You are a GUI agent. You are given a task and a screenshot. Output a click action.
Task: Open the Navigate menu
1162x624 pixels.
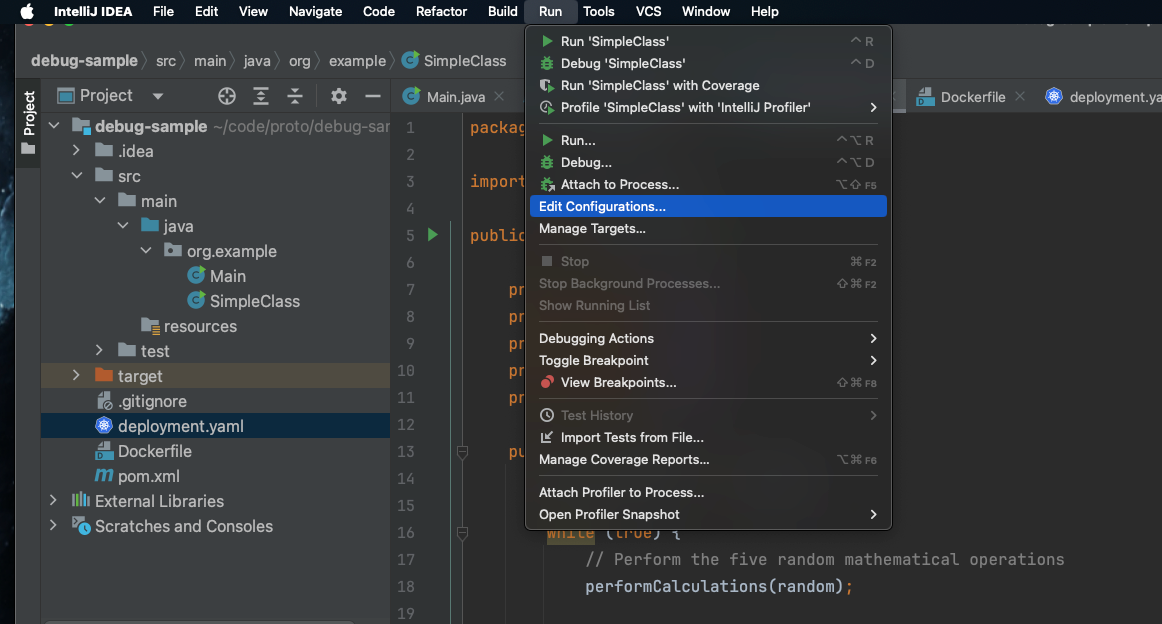[315, 11]
